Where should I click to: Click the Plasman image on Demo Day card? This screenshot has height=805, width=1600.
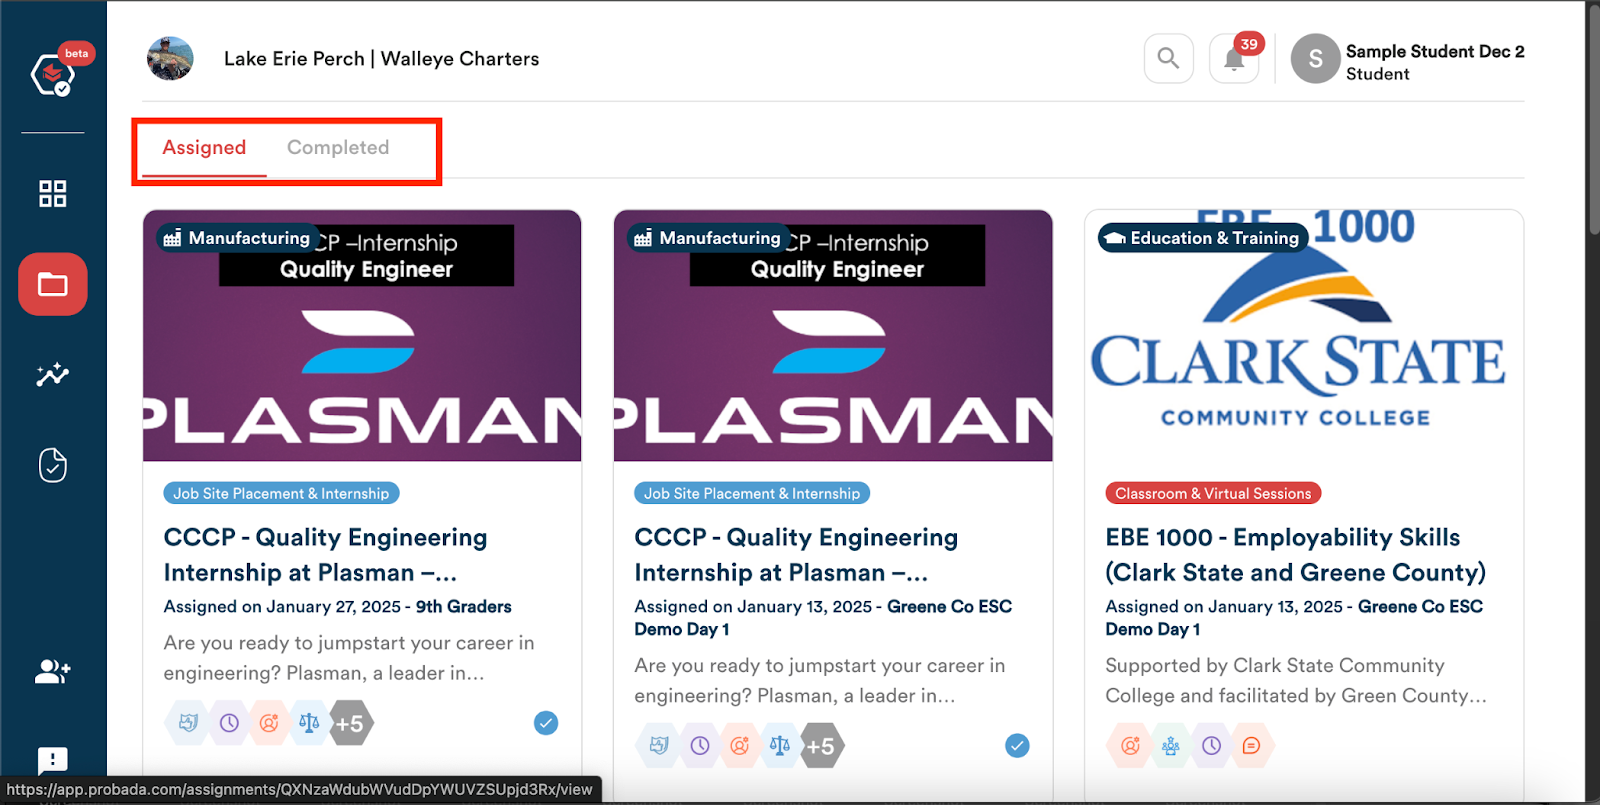coord(833,336)
